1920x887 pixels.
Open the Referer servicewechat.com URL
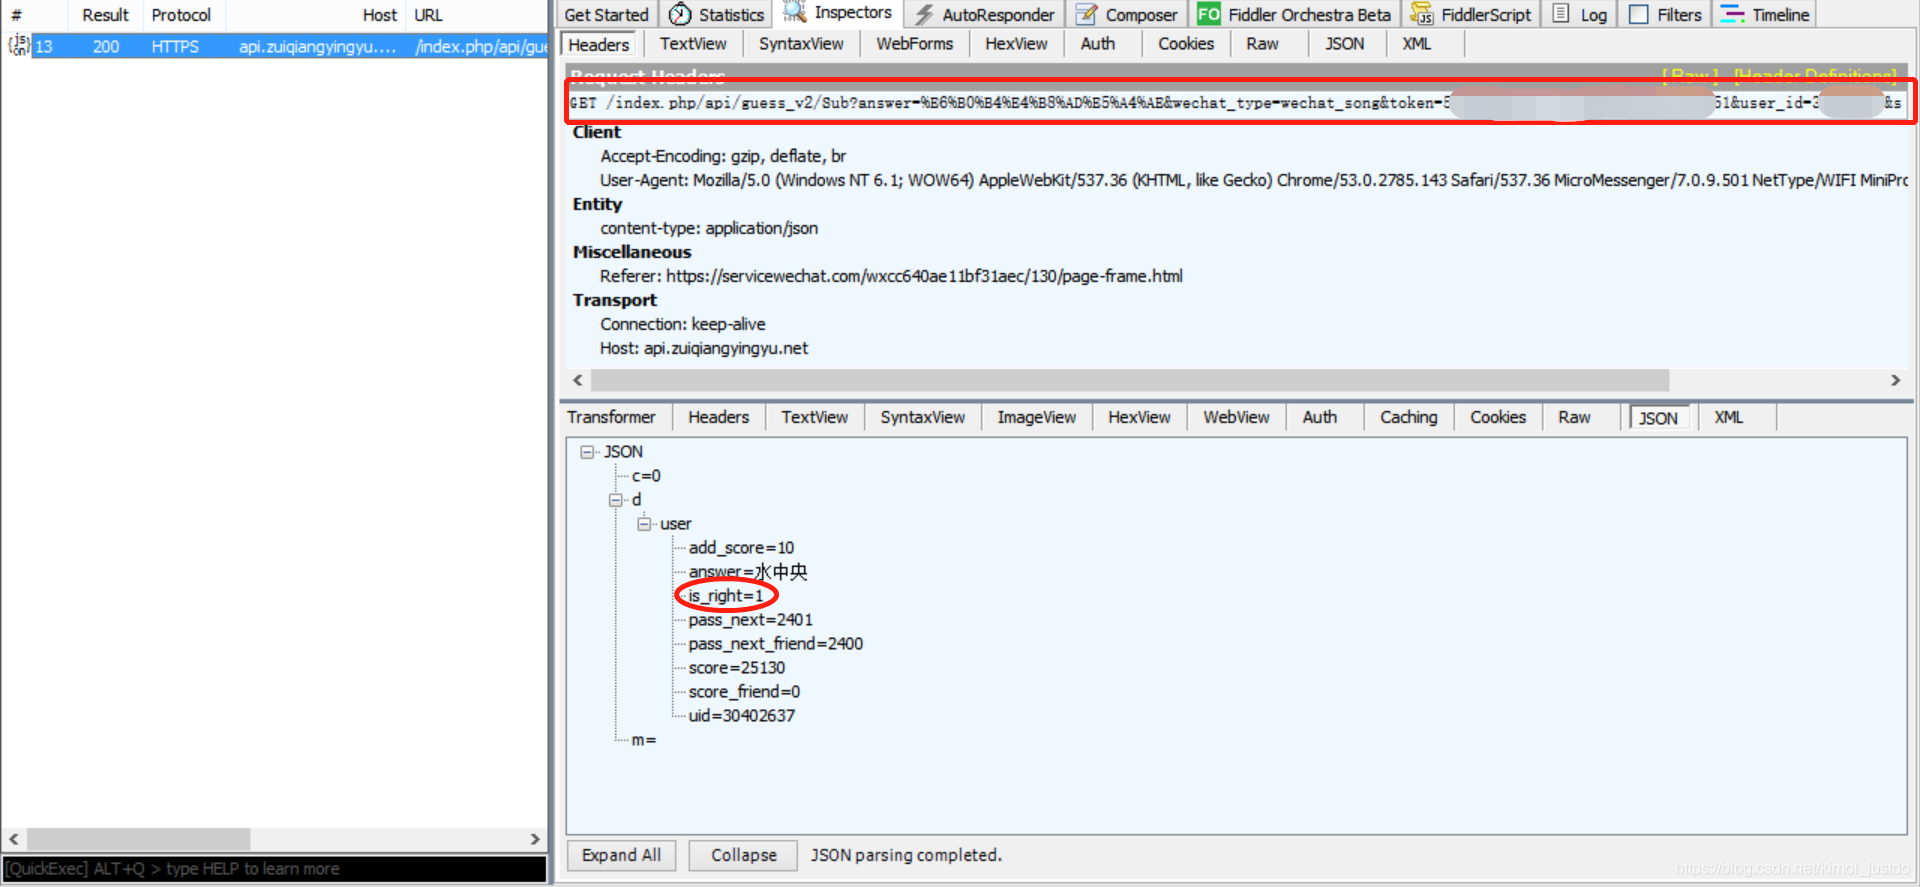[x=924, y=276]
